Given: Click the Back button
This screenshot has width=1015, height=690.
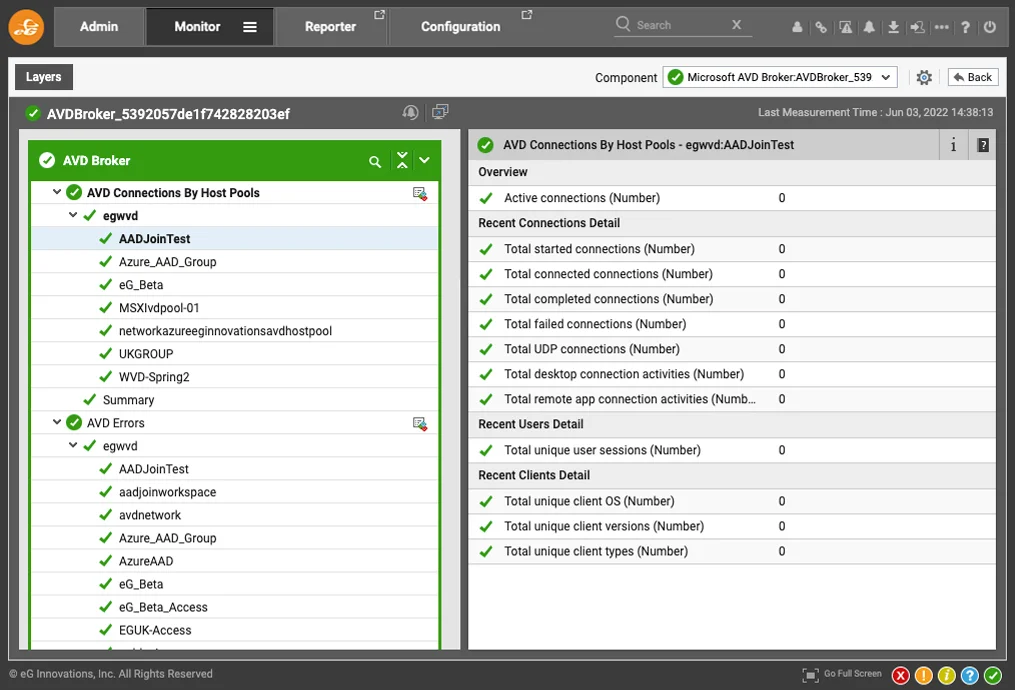Looking at the screenshot, I should [x=973, y=77].
